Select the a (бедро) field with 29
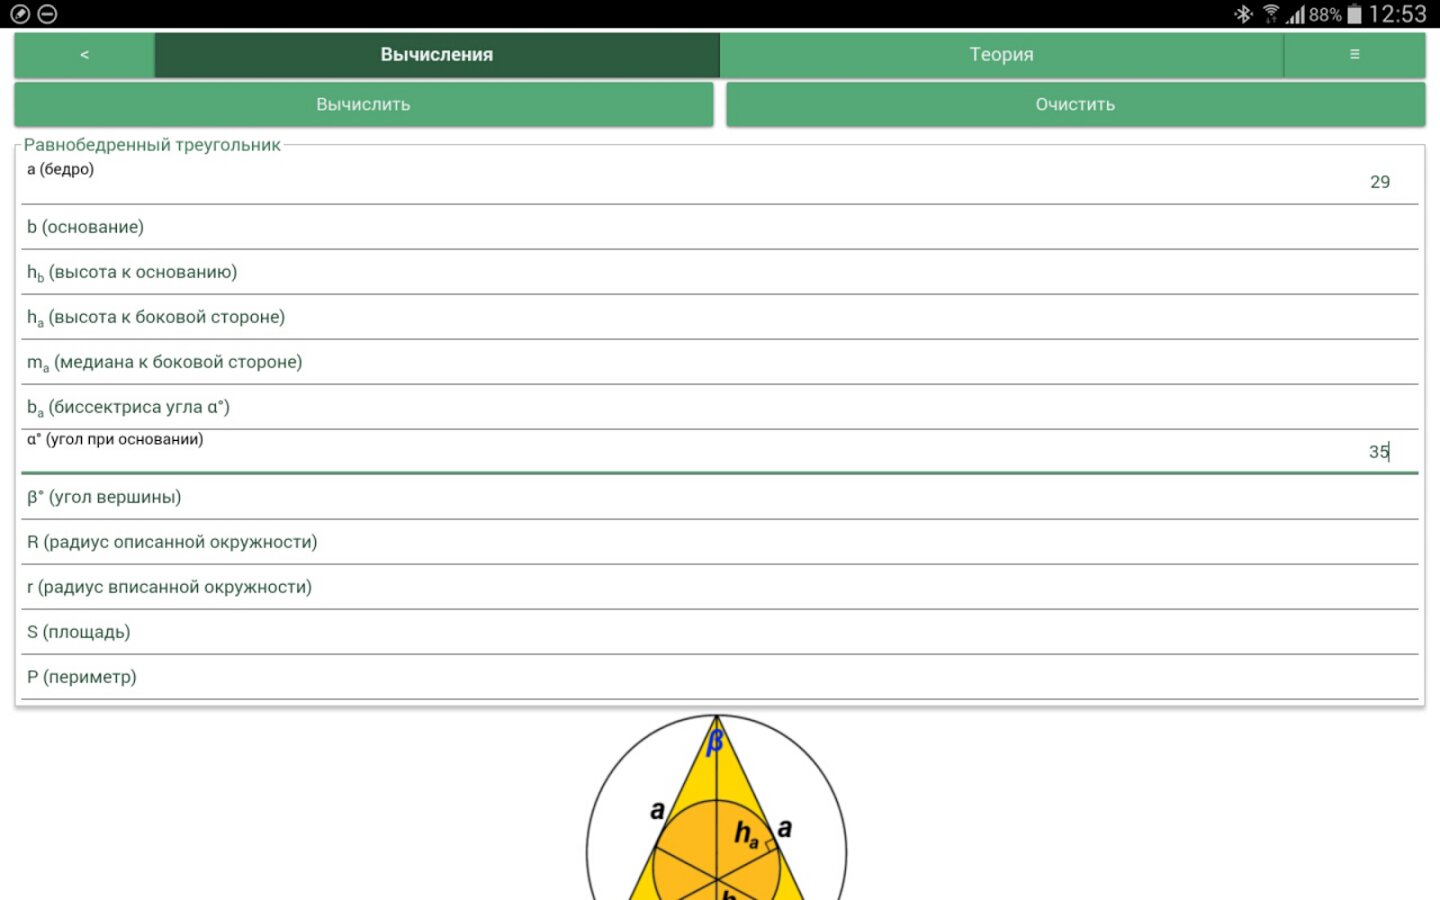1440x900 pixels. pyautogui.click(x=720, y=182)
